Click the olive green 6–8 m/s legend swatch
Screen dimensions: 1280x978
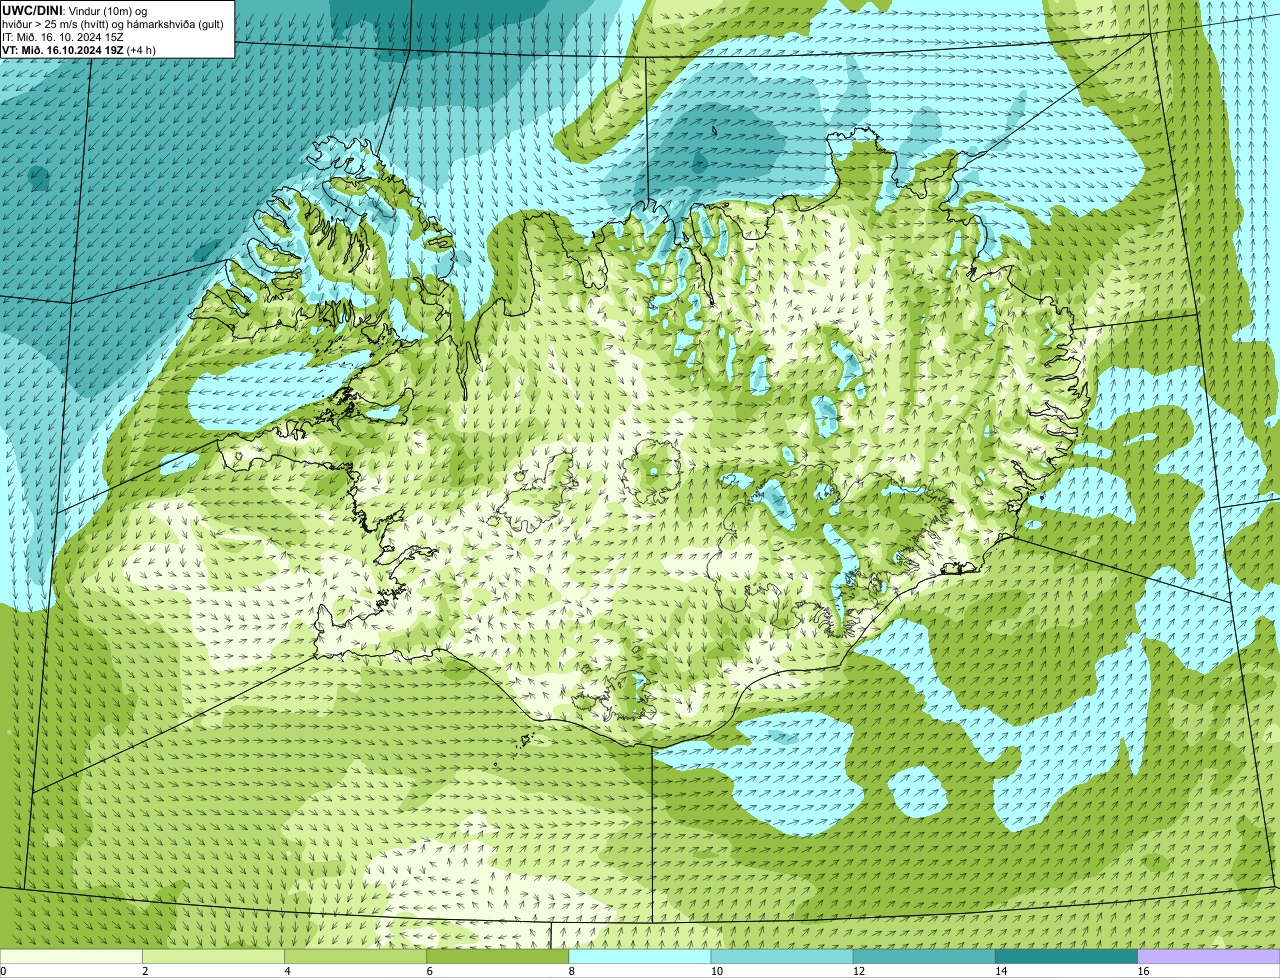point(498,957)
